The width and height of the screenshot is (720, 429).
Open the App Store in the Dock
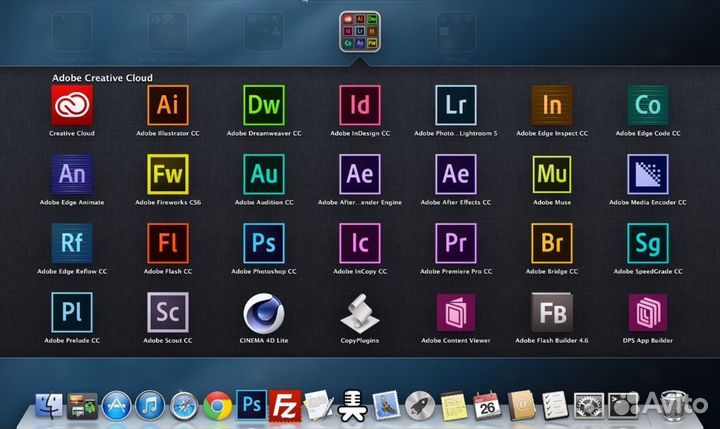(x=116, y=406)
